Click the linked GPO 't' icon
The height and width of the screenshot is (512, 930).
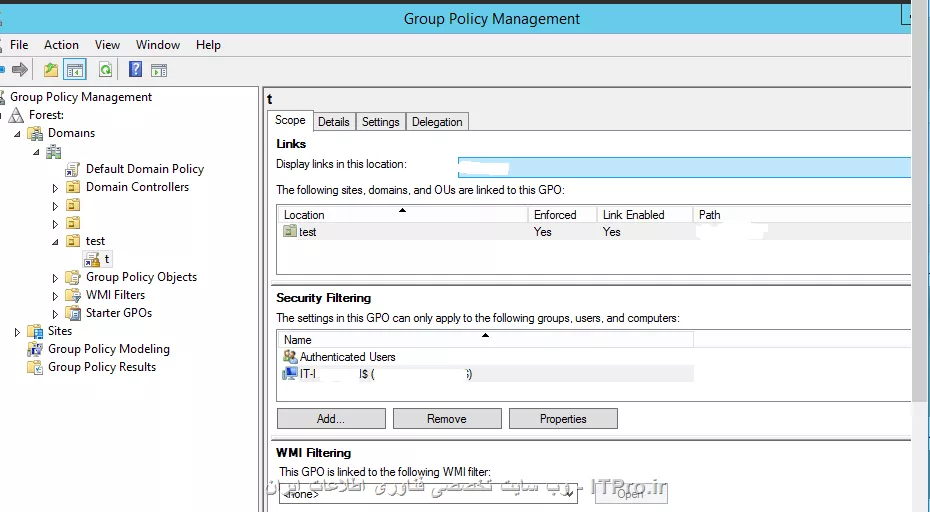92,259
